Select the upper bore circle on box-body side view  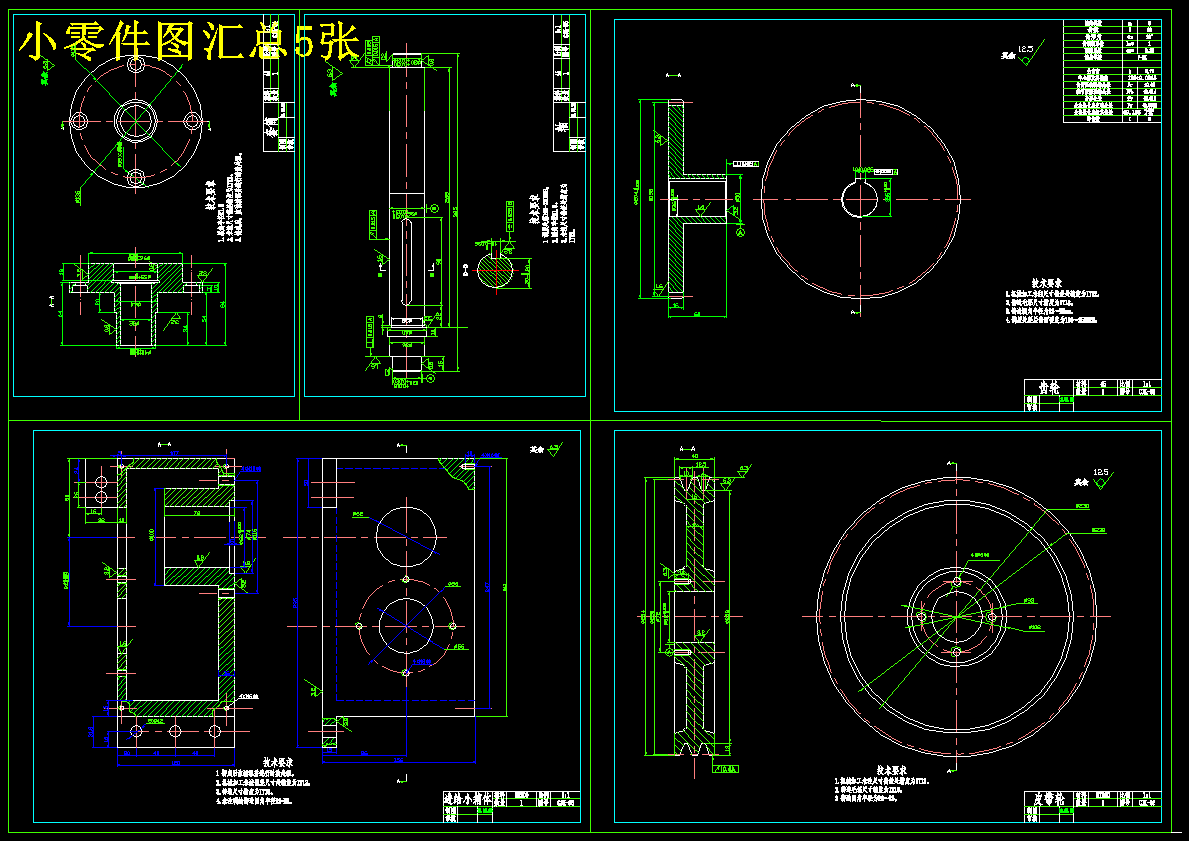[406, 535]
